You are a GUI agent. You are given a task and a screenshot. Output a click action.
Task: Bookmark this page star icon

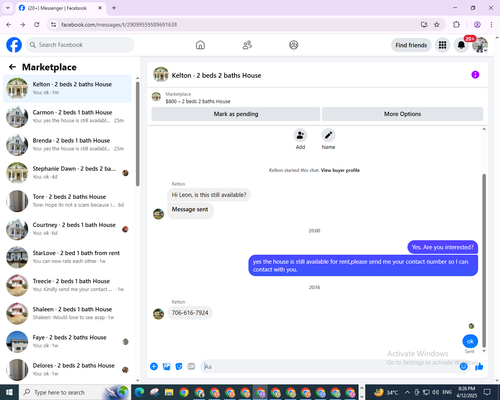(437, 25)
